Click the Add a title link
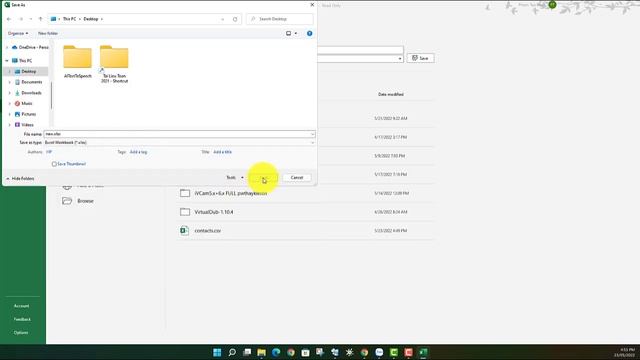 tap(222, 152)
